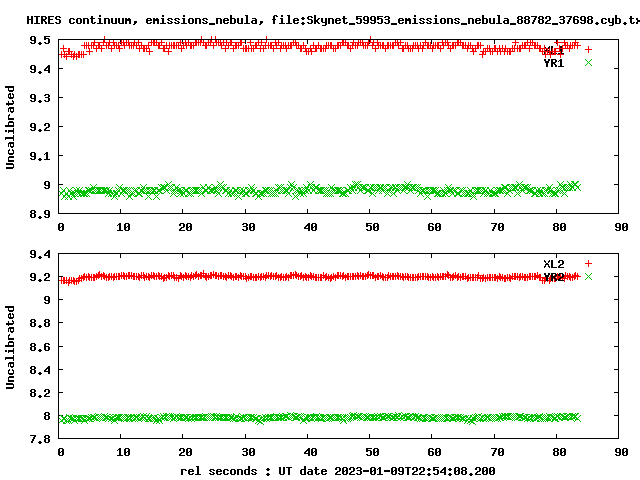The height and width of the screenshot is (480, 640).
Task: Click the 9.4 tick label on bottom plot
Action: pyautogui.click(x=40, y=254)
